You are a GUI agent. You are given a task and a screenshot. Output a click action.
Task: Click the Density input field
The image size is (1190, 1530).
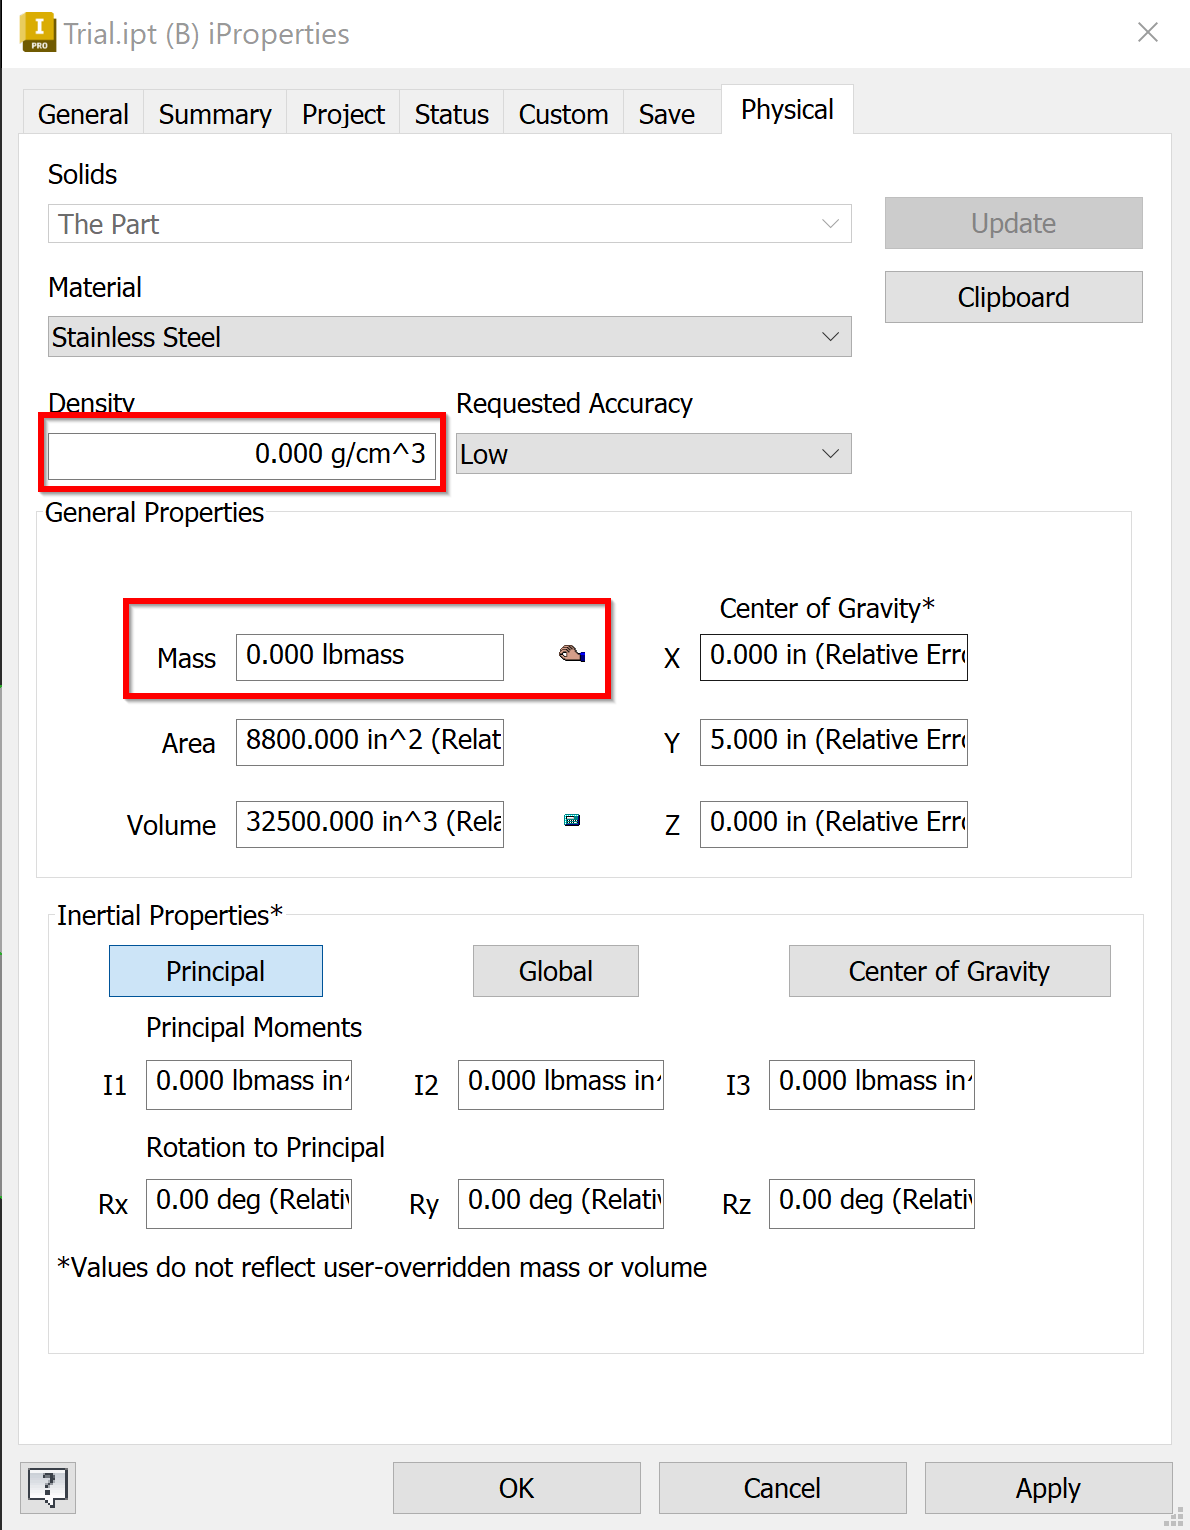coord(242,454)
